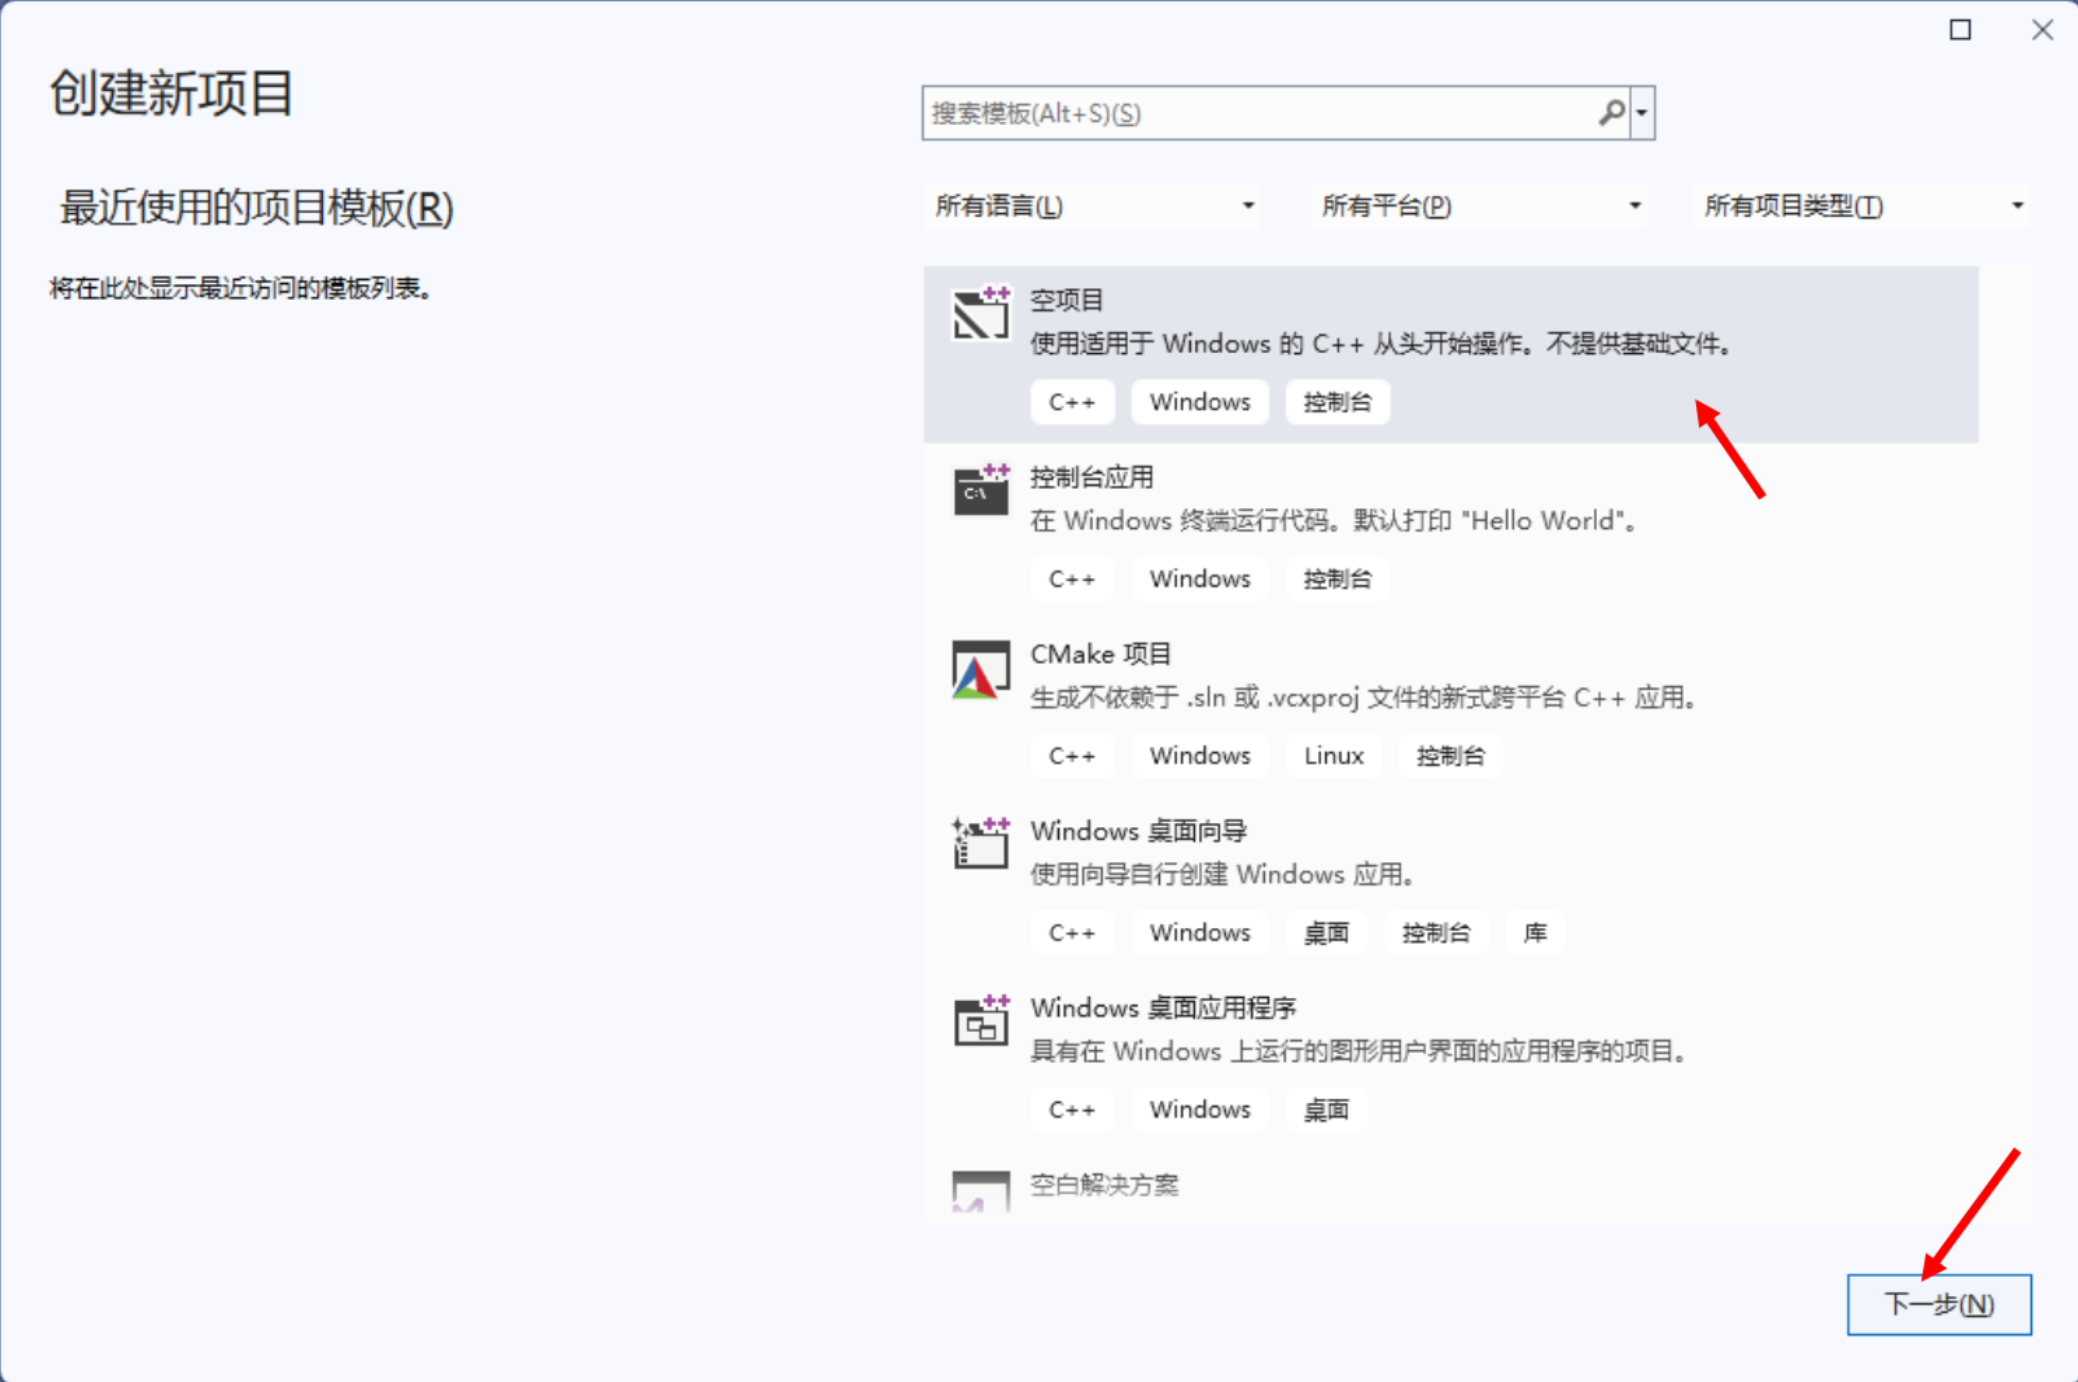This screenshot has height=1382, width=2078.
Task: Click the Linux tag under CMake project
Action: coord(1333,756)
